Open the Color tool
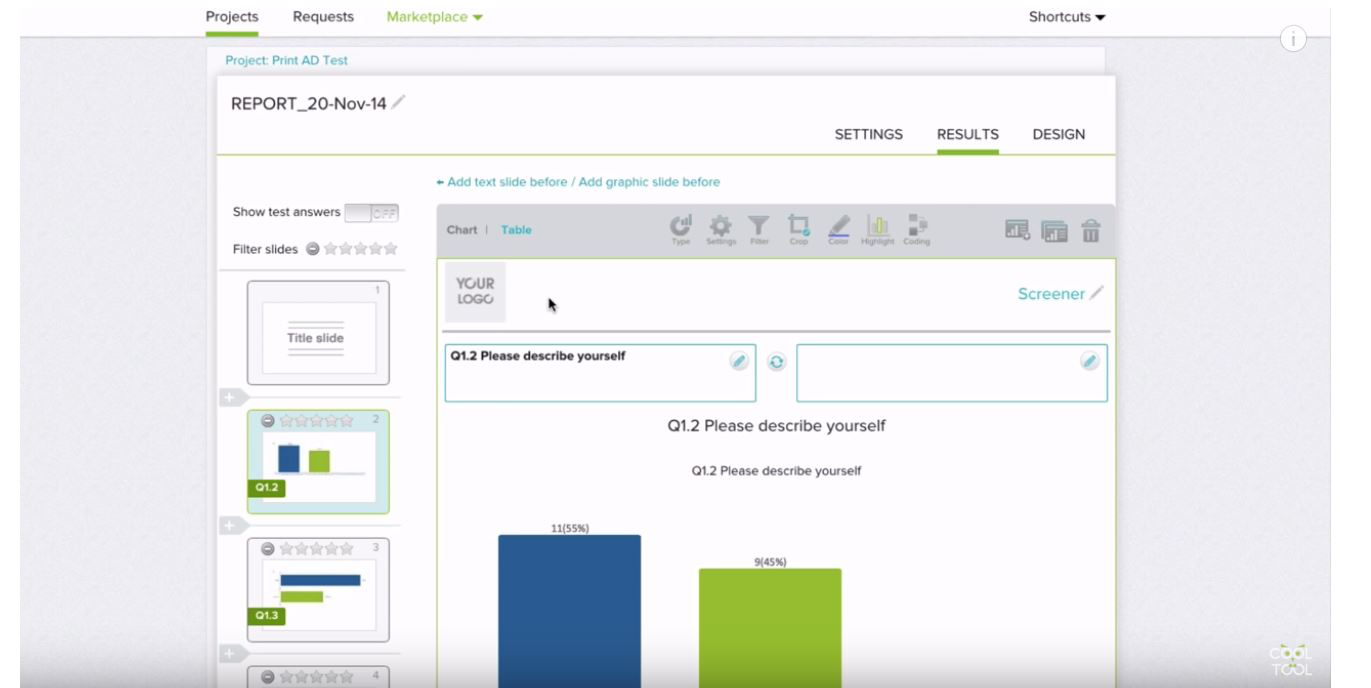The image size is (1371, 688). pos(838,229)
